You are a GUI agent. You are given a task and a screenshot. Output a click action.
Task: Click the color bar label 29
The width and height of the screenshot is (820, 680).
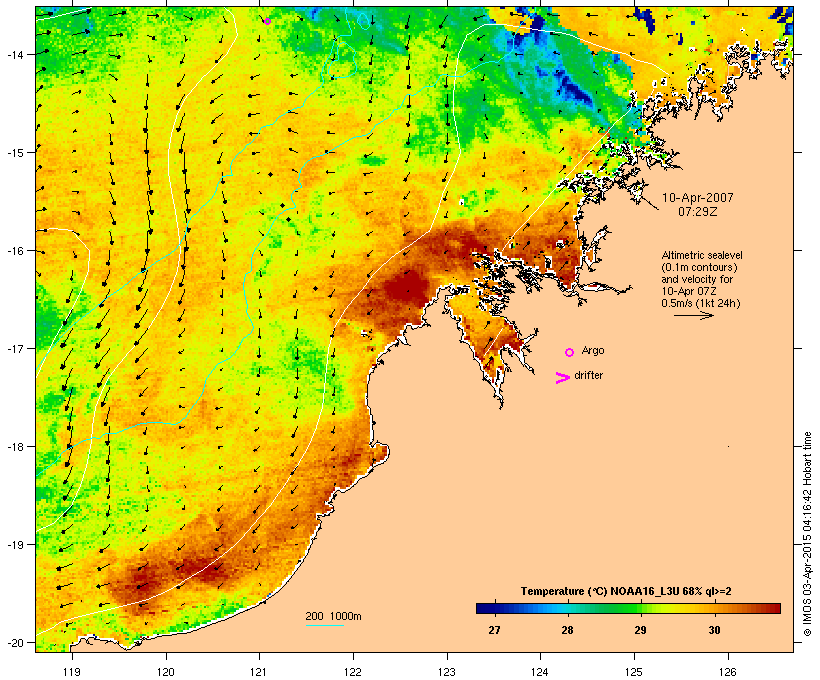tap(641, 630)
